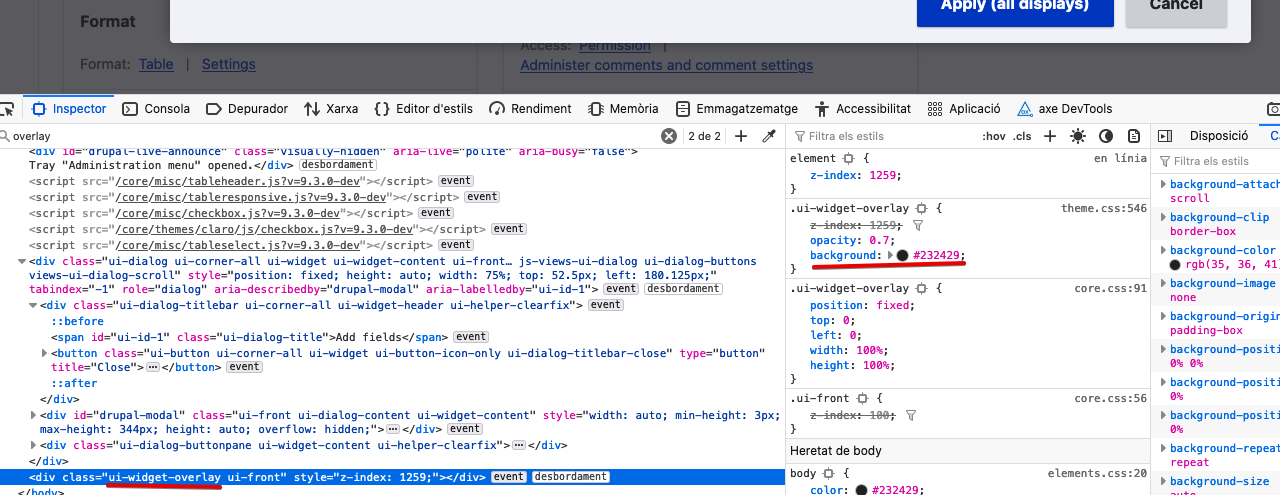Toggle the :hov pseudo-class panel
The image size is (1280, 495).
(993, 136)
